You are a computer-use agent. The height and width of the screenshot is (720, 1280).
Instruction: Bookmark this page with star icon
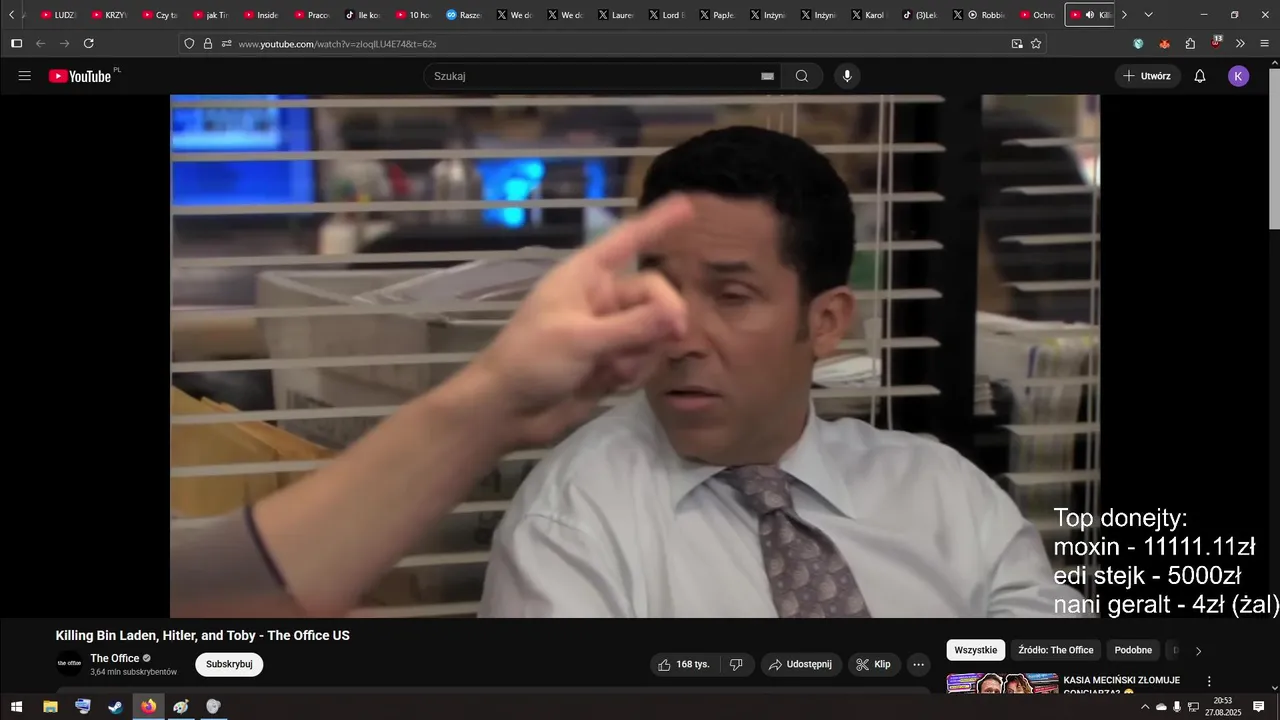click(1036, 44)
